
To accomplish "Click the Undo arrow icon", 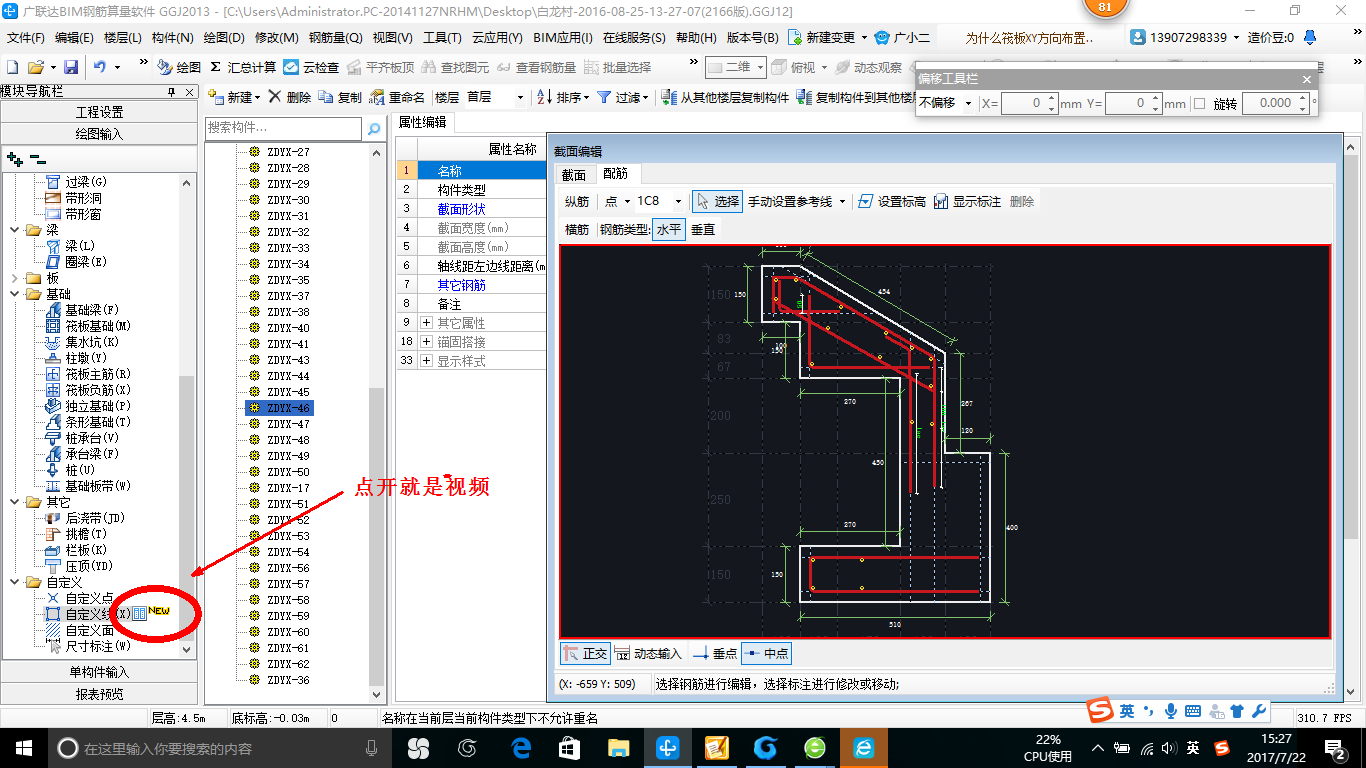I will (x=100, y=67).
